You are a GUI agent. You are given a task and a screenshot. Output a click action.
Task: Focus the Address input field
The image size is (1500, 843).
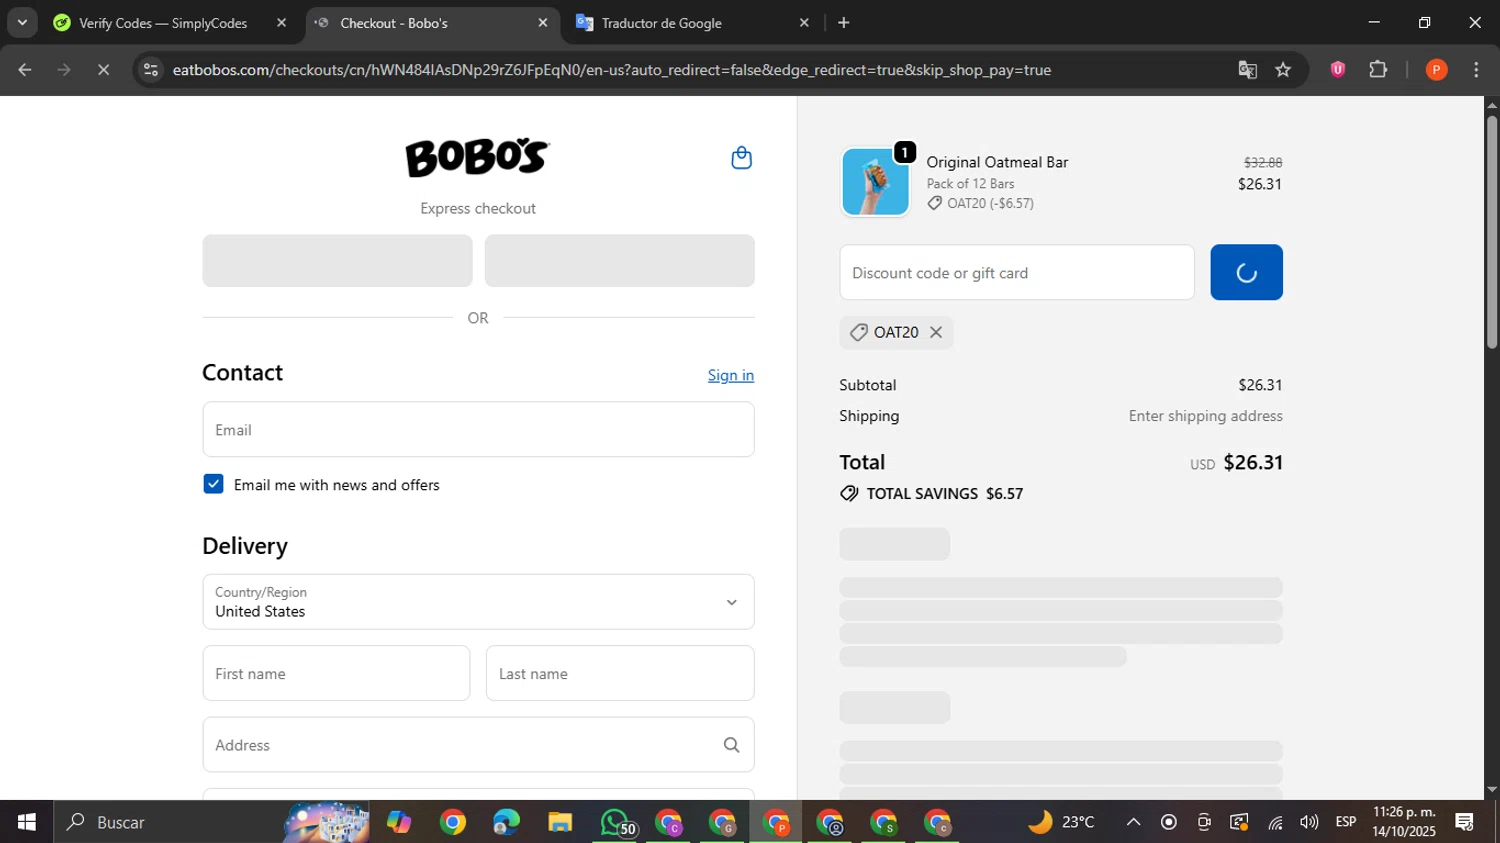point(478,745)
